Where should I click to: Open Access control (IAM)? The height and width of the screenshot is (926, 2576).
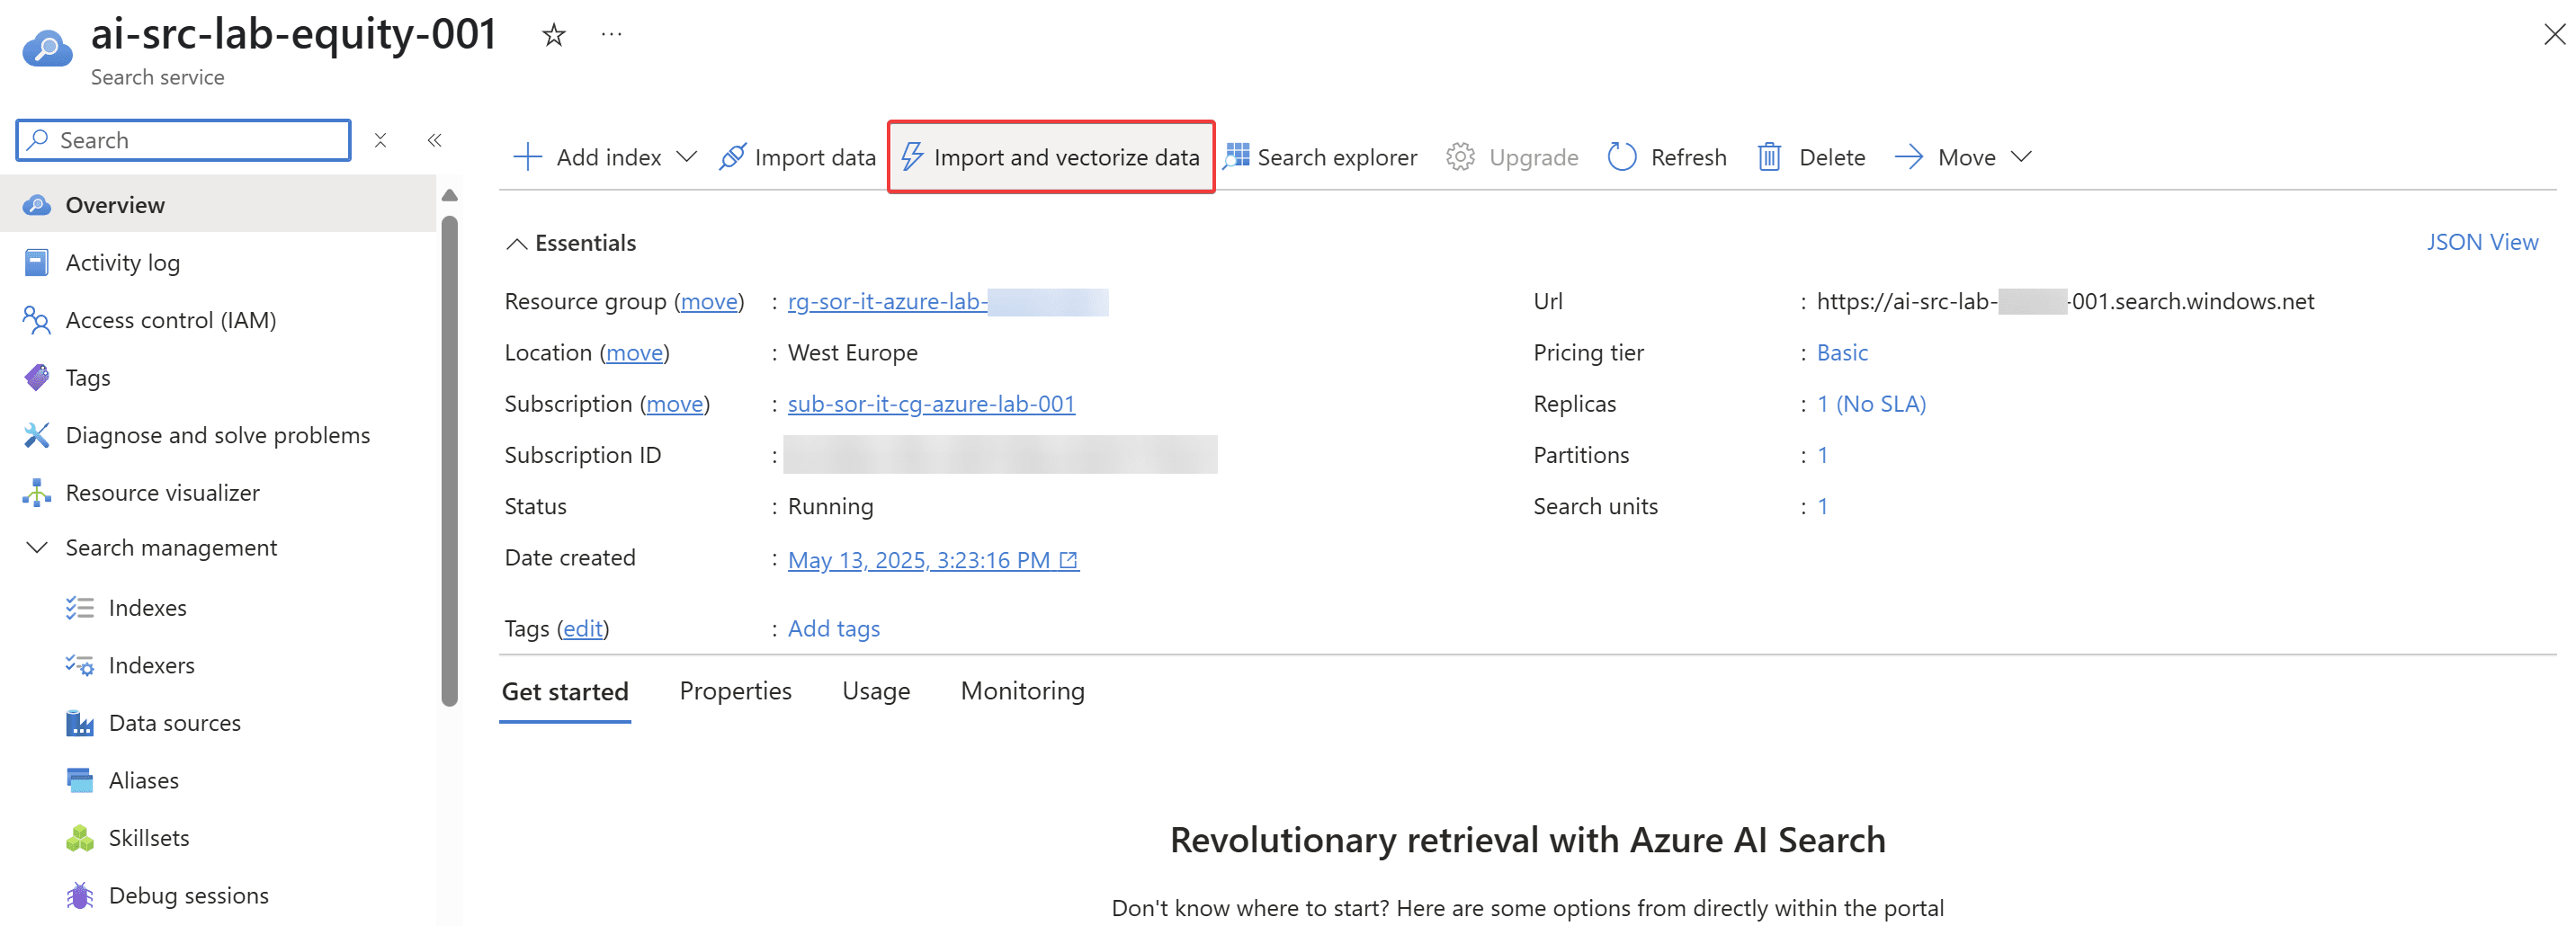tap(218, 320)
